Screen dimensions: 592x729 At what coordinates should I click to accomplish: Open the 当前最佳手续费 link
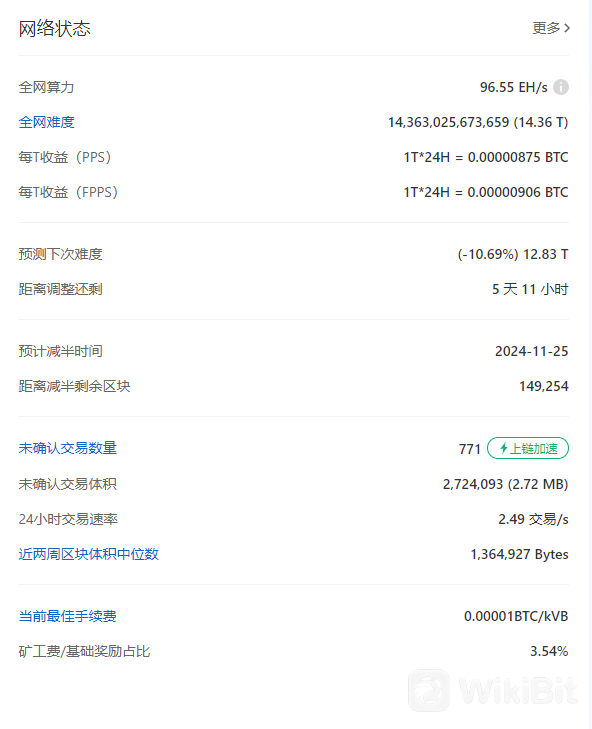pyautogui.click(x=67, y=616)
